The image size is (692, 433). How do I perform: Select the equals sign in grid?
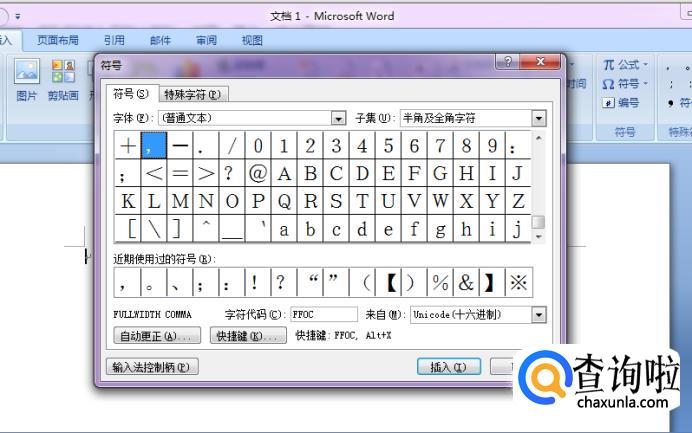(180, 173)
